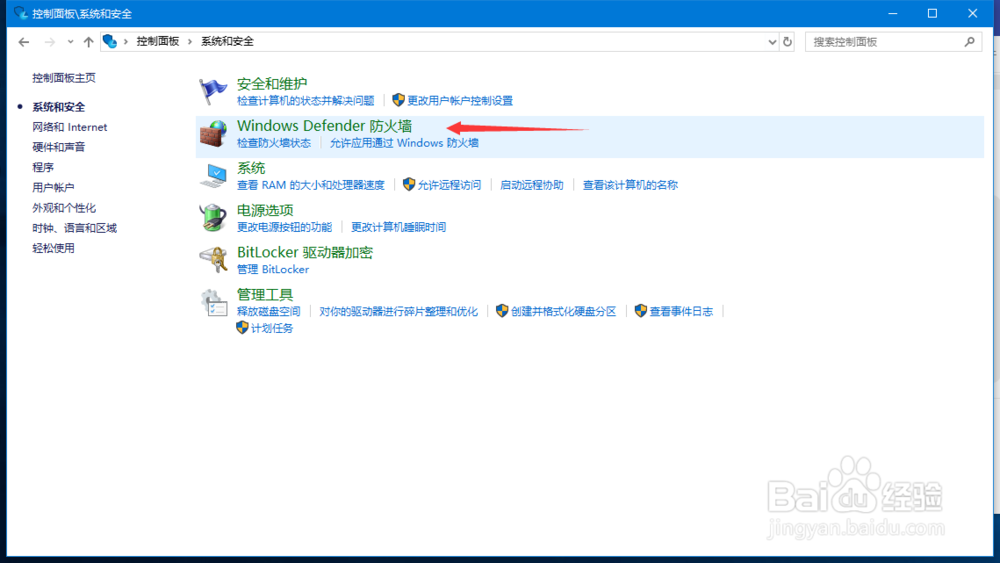Image resolution: width=1000 pixels, height=563 pixels.
Task: Click the BitLocker keys and lock icon
Action: coord(213,260)
